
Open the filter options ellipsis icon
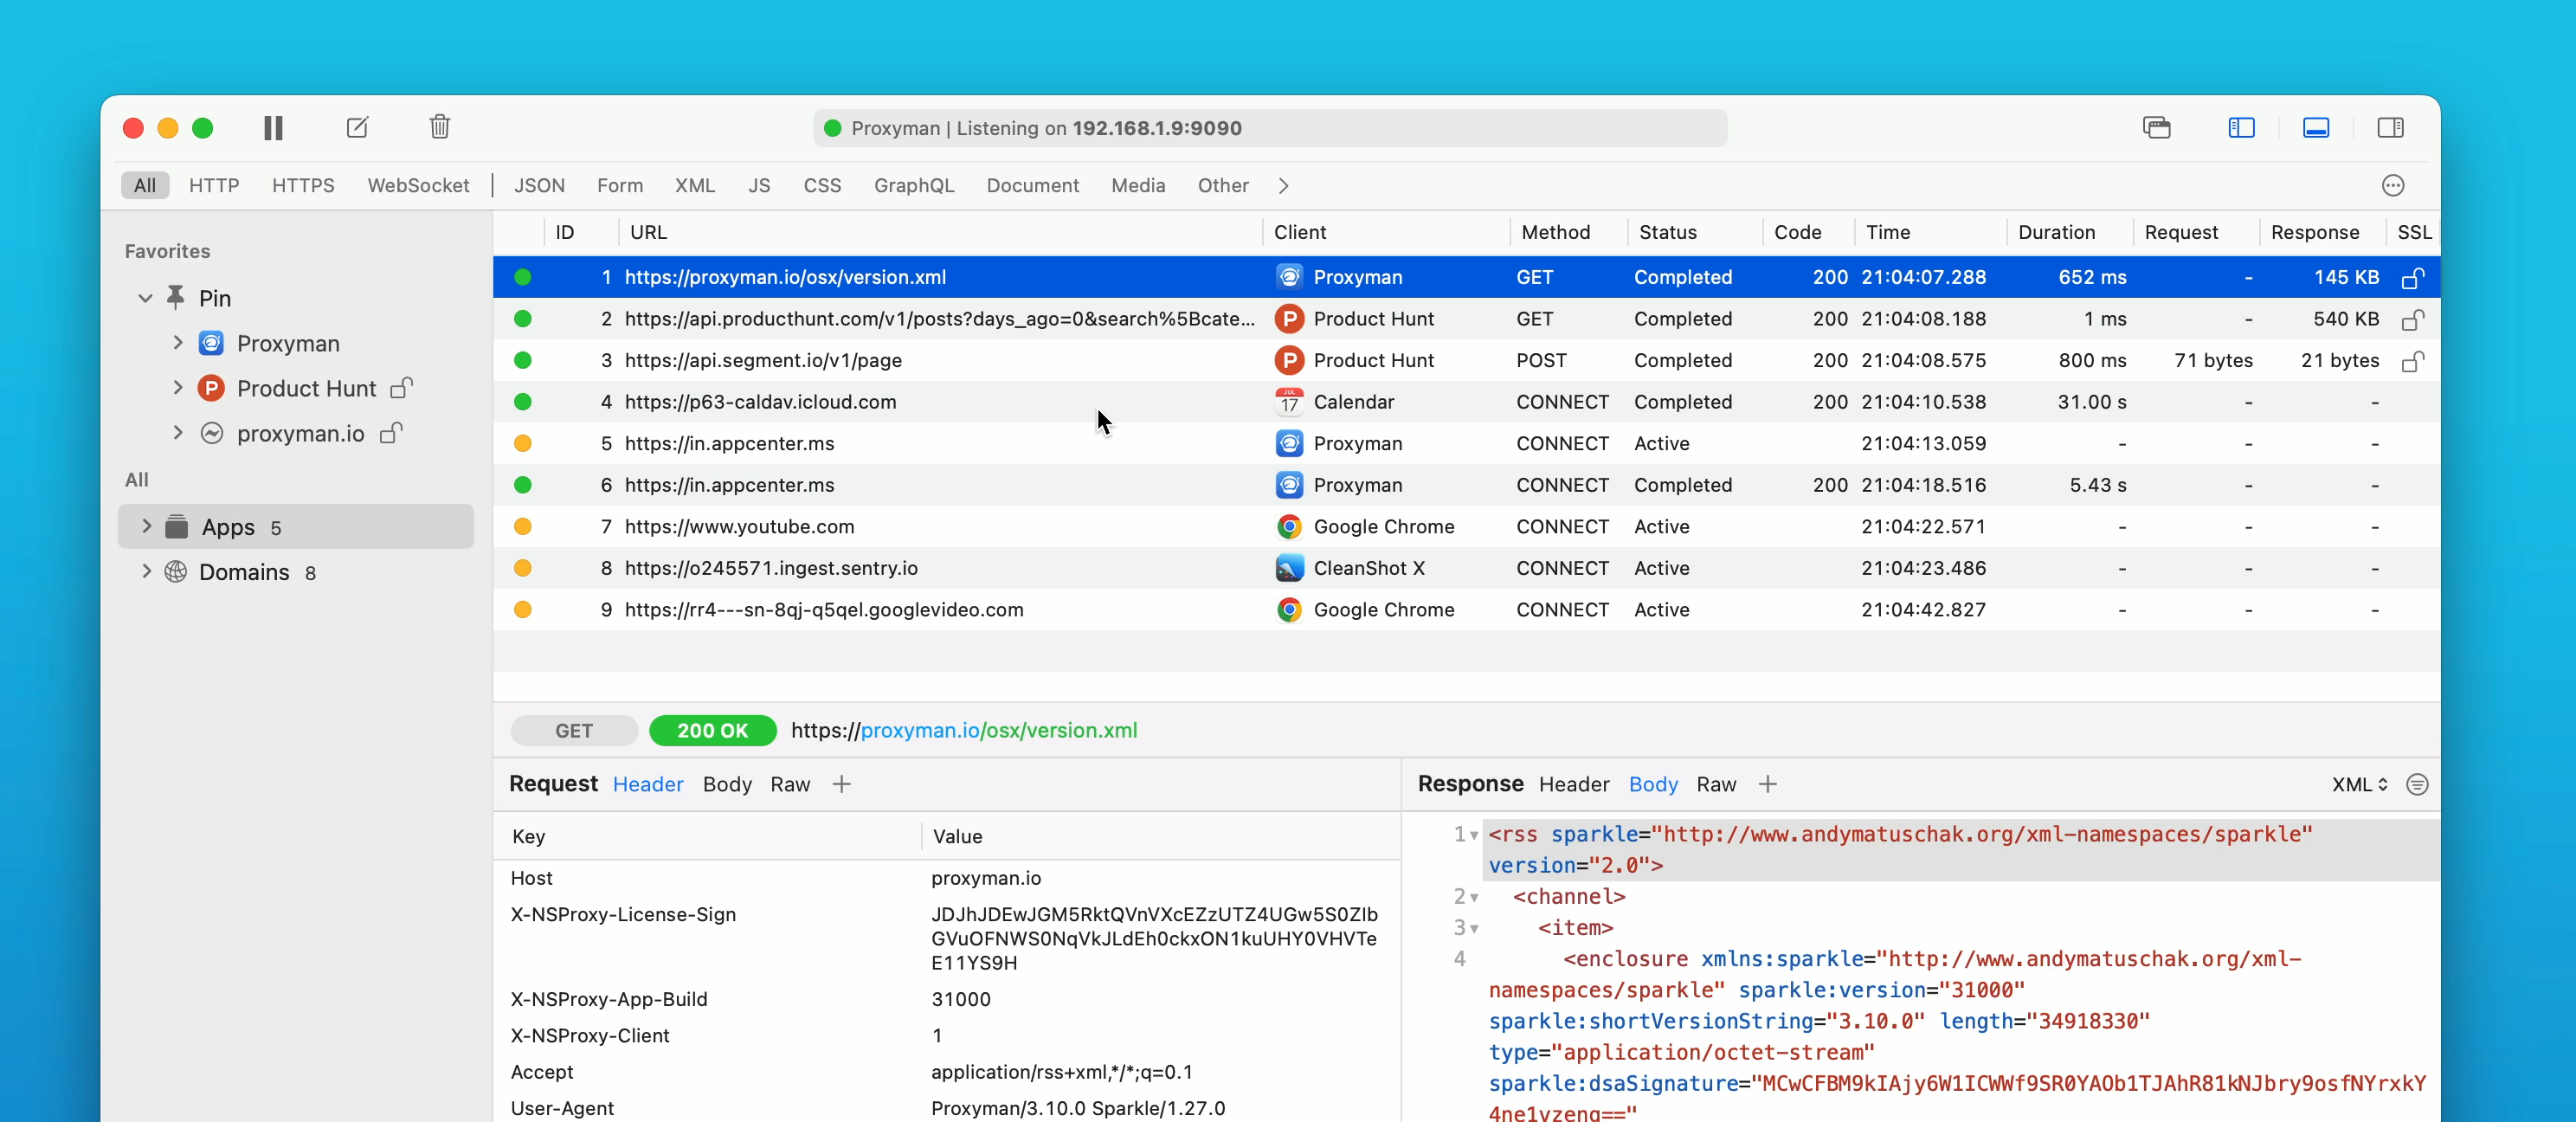[x=2392, y=186]
